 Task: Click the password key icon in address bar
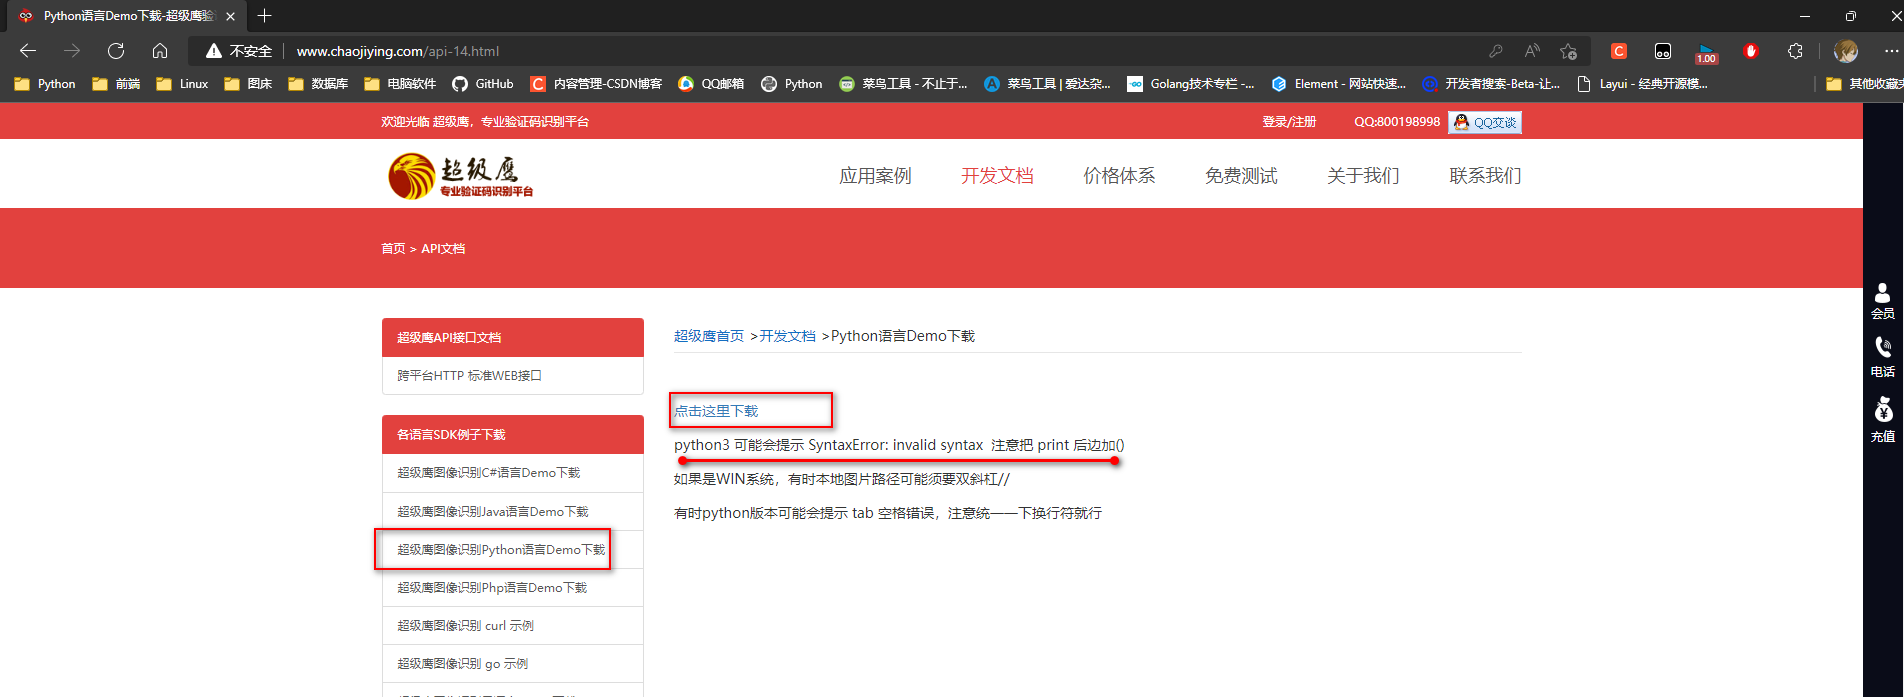pos(1495,51)
